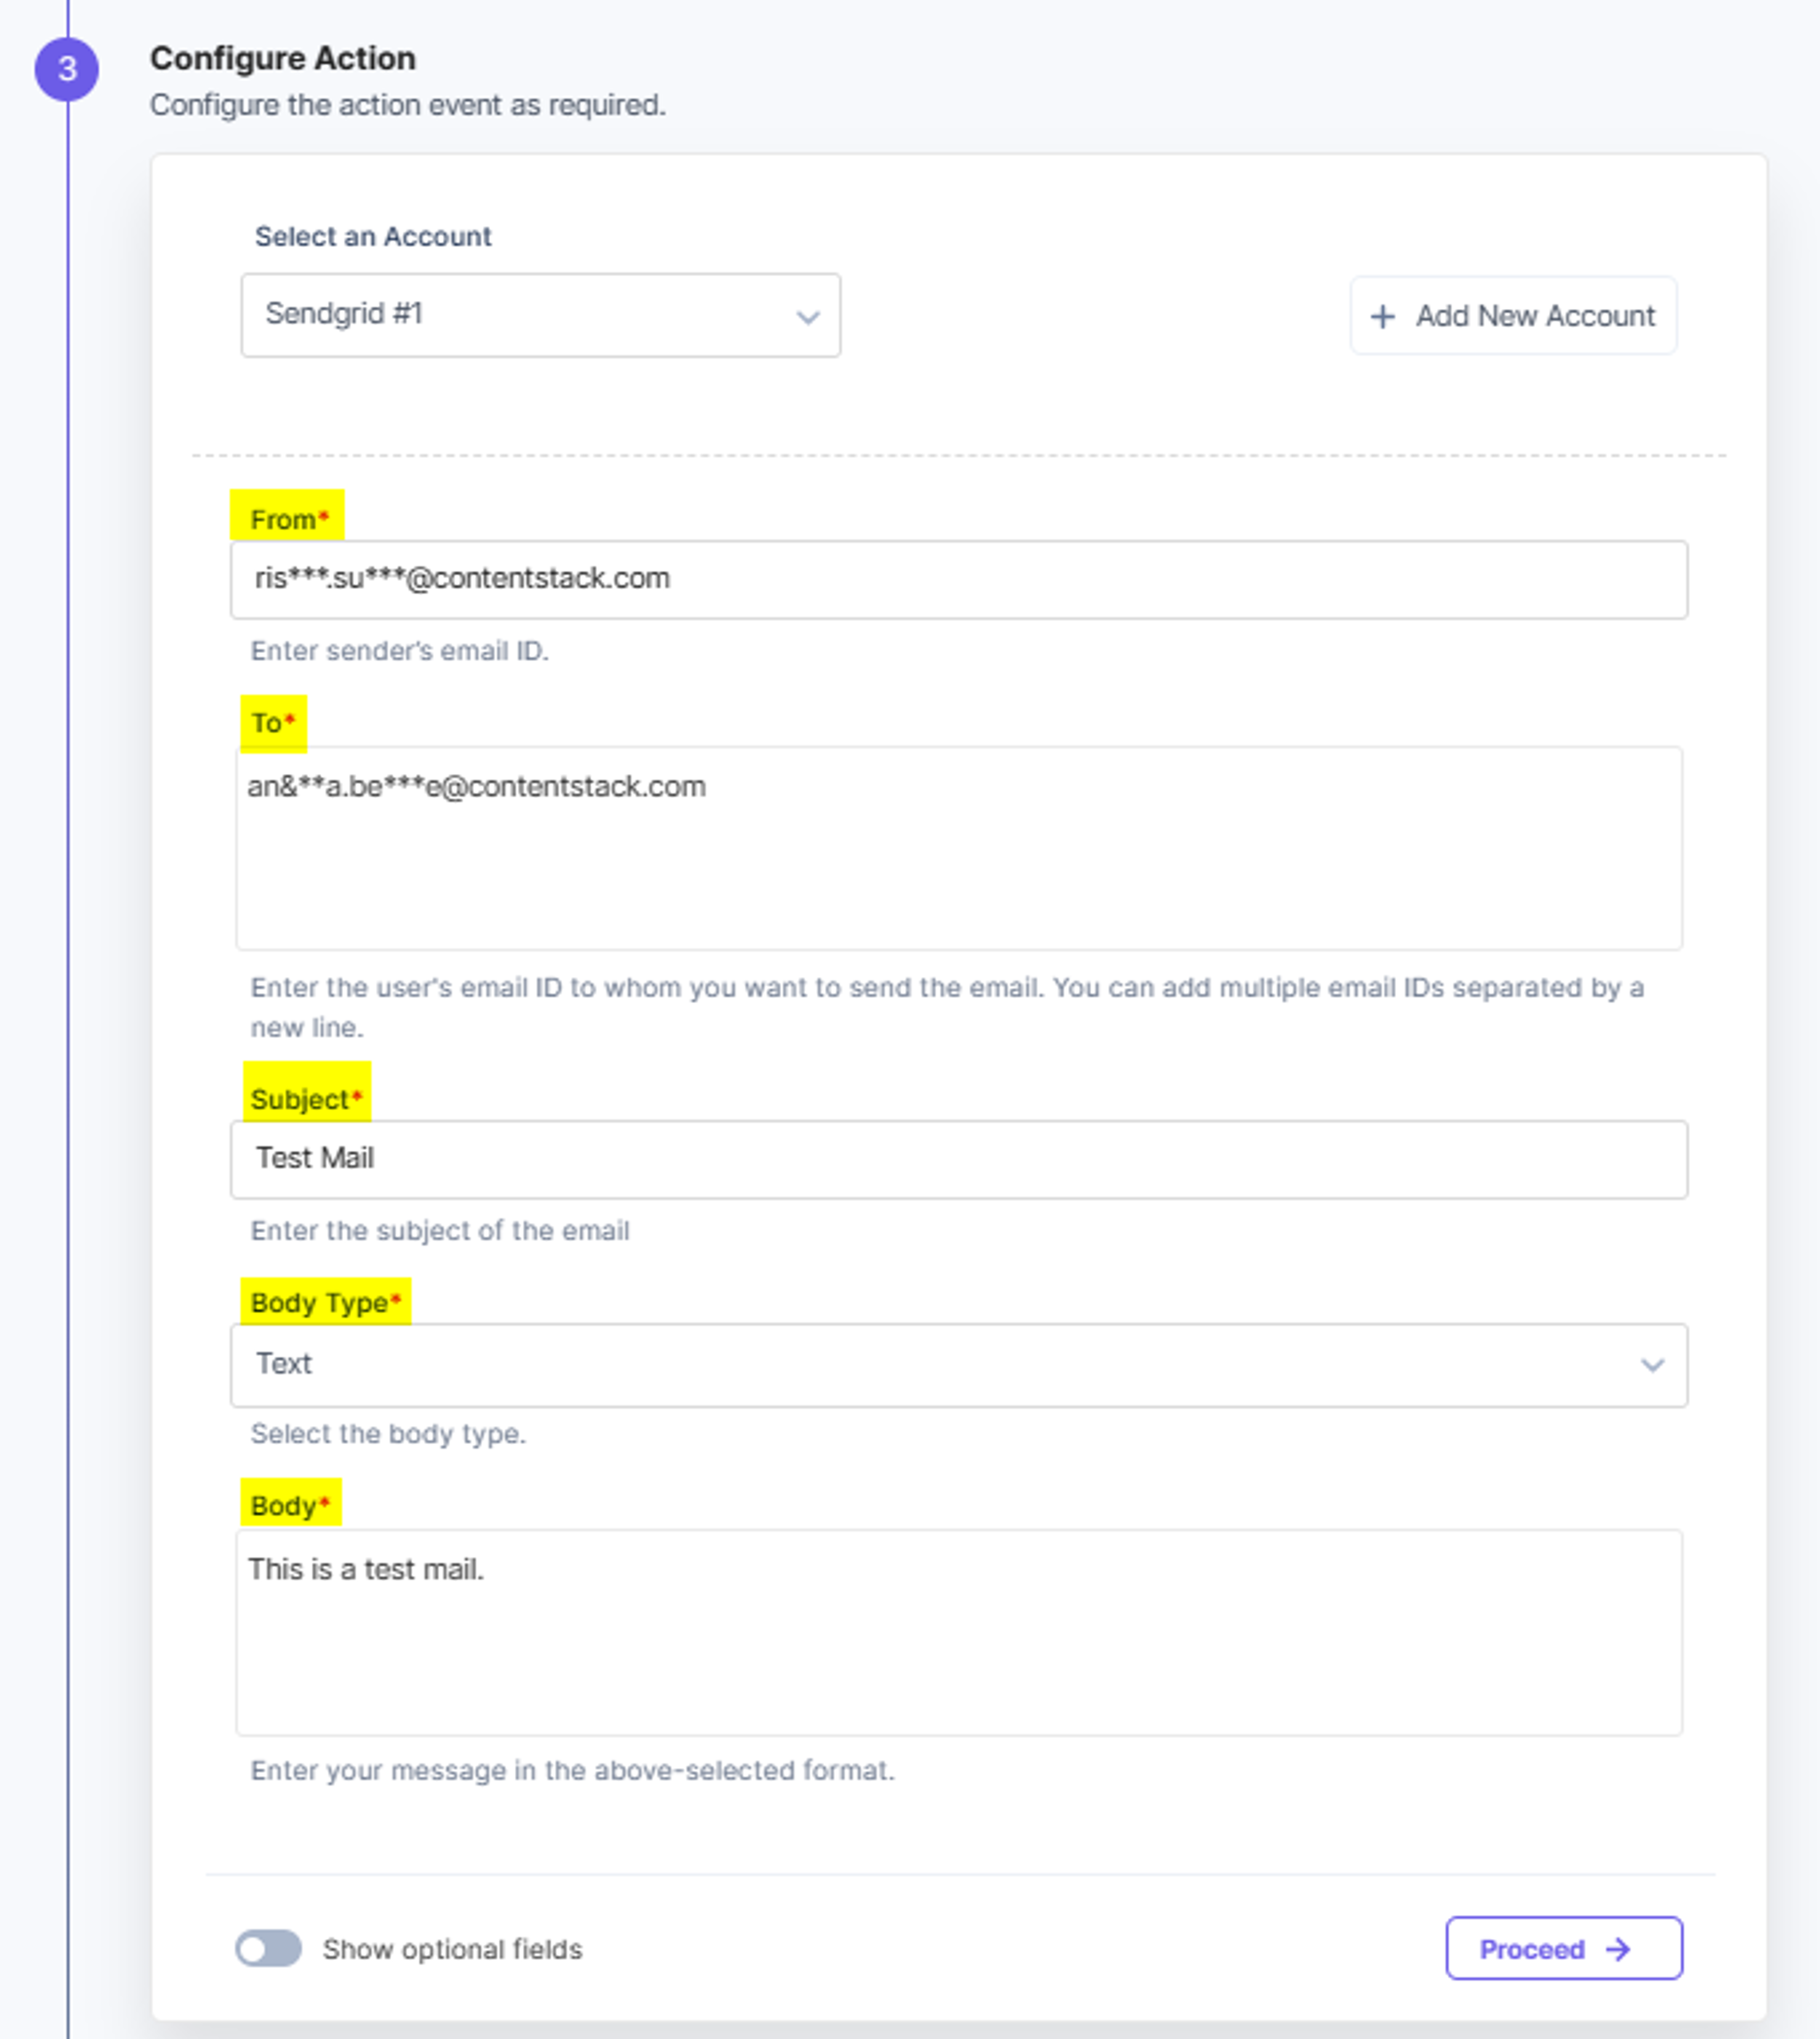Click the Show optional fields label text

click(x=452, y=1949)
